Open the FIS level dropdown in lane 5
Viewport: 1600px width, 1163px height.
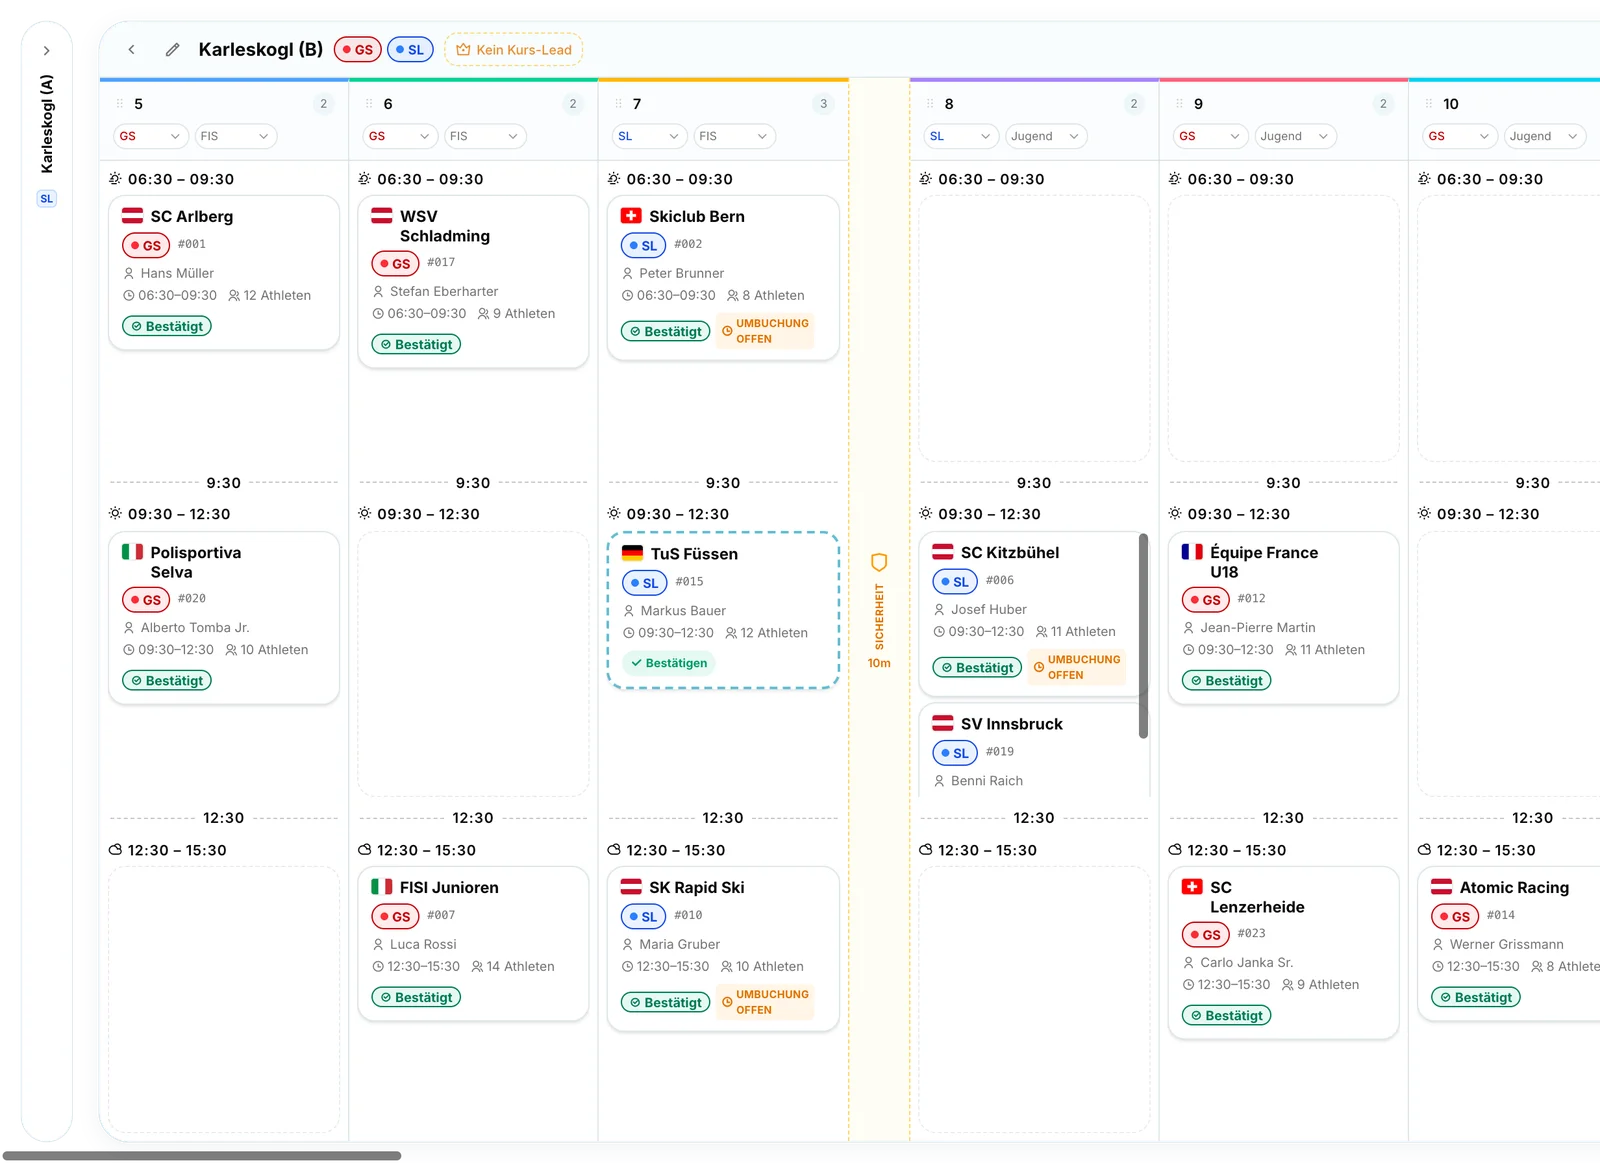tap(234, 136)
